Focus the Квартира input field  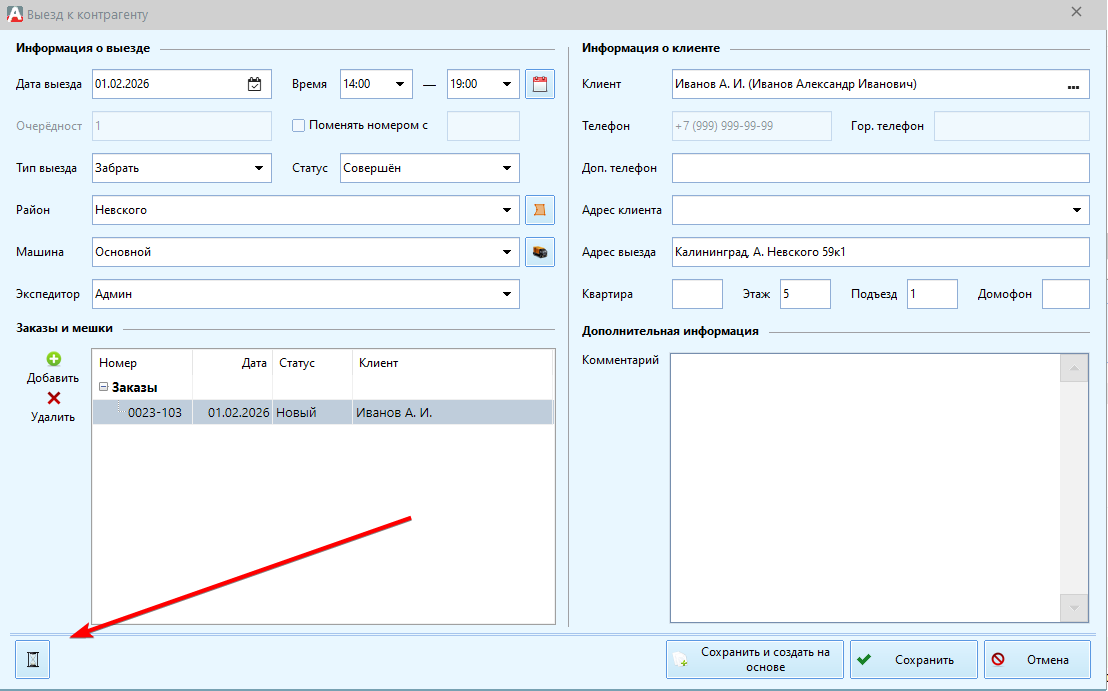(x=697, y=294)
